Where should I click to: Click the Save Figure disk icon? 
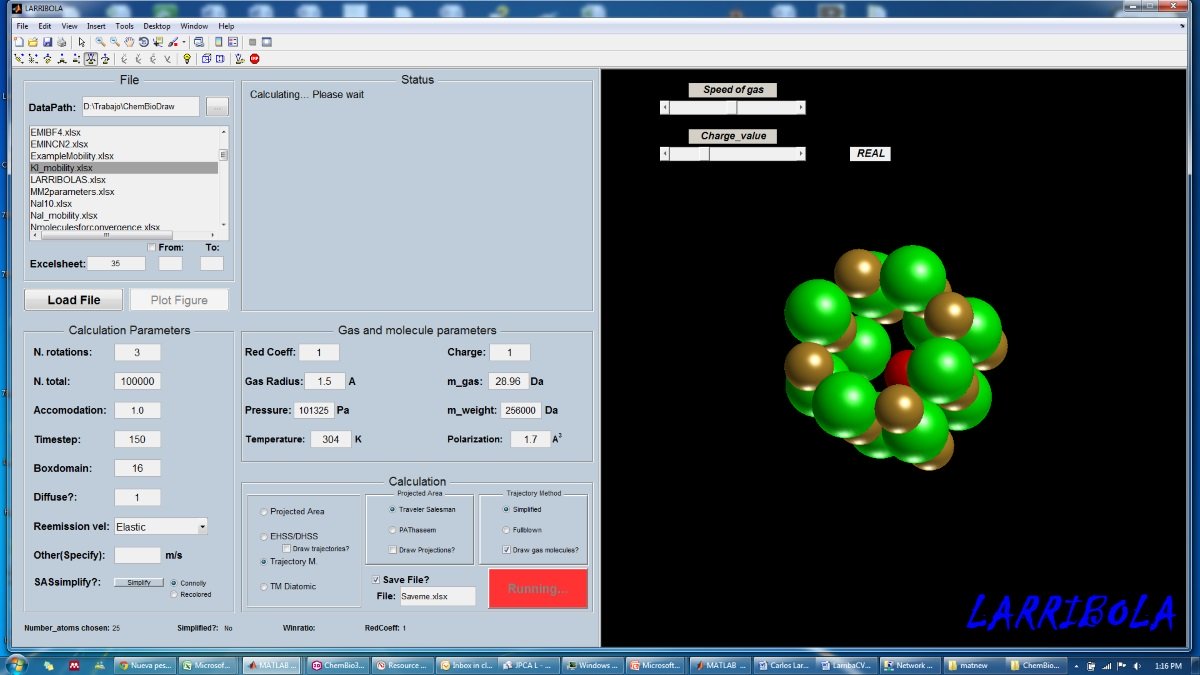point(47,42)
